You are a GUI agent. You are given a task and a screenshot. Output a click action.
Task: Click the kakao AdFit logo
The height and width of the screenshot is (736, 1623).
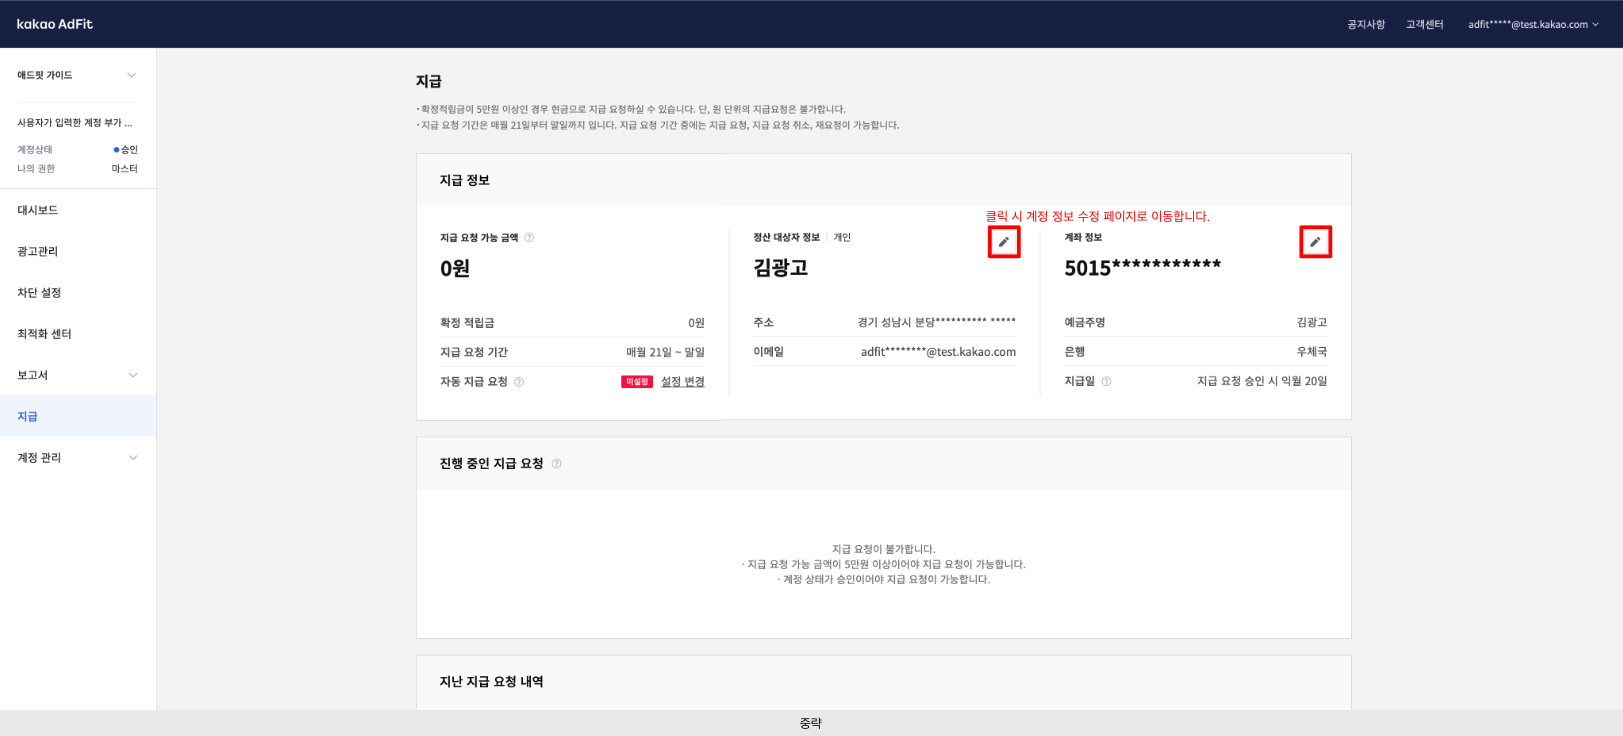tap(55, 24)
